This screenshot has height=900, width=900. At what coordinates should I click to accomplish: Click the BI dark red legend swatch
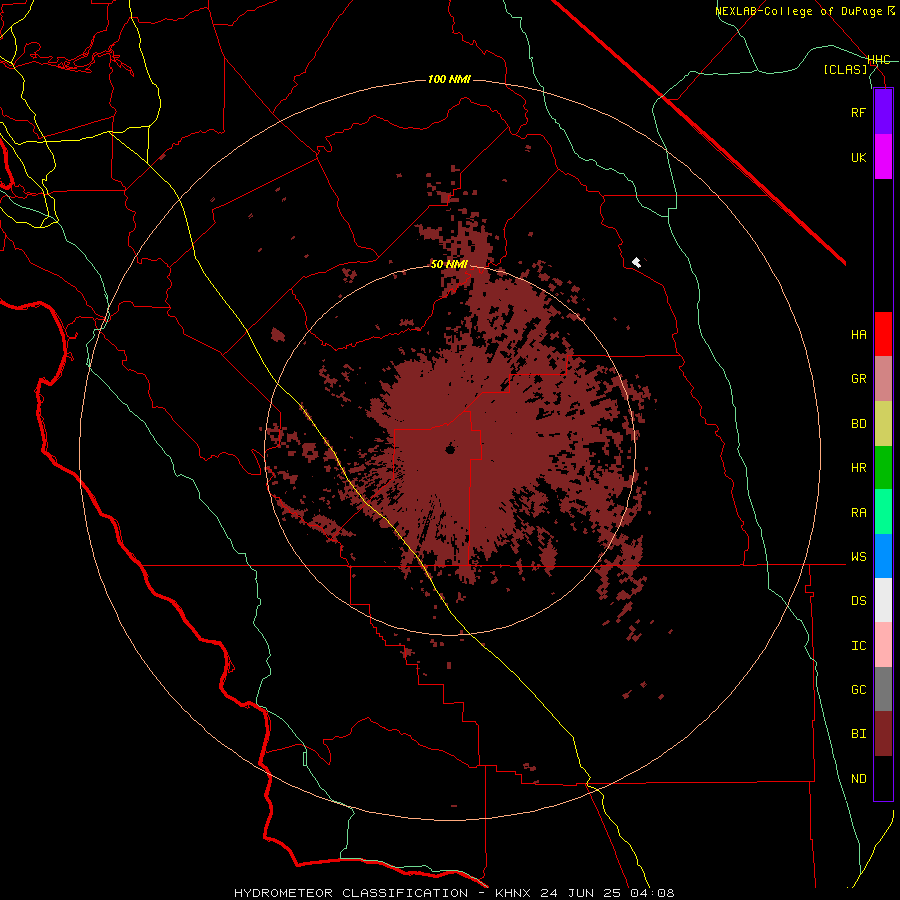[x=883, y=734]
